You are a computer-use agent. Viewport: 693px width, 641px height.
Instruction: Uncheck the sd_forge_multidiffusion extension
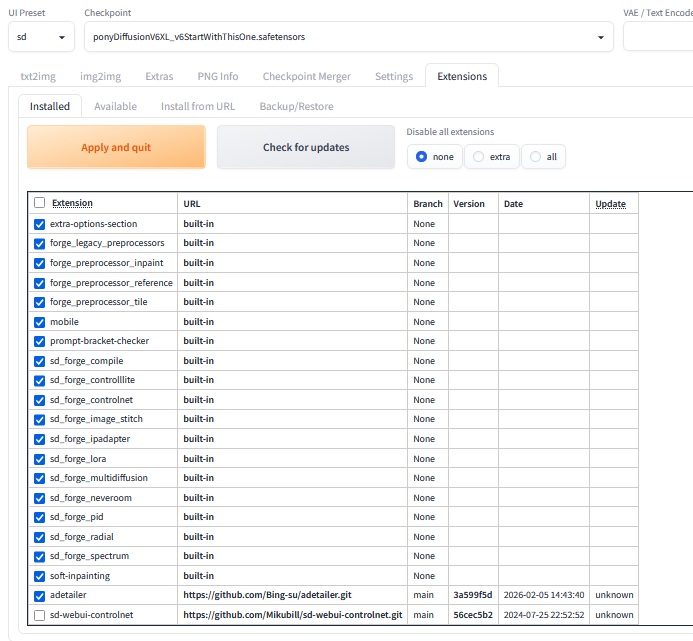pyautogui.click(x=39, y=478)
